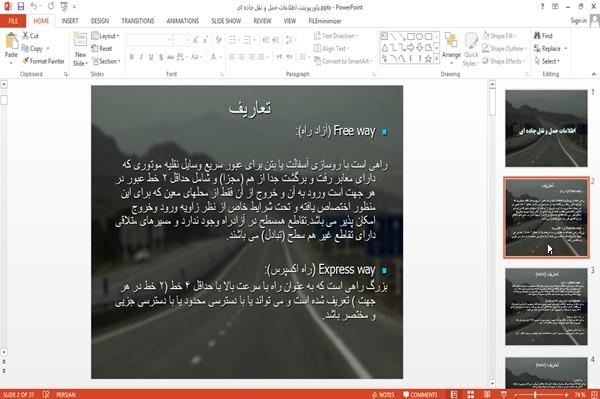
Task: Open the font name combo box
Action: (150, 39)
